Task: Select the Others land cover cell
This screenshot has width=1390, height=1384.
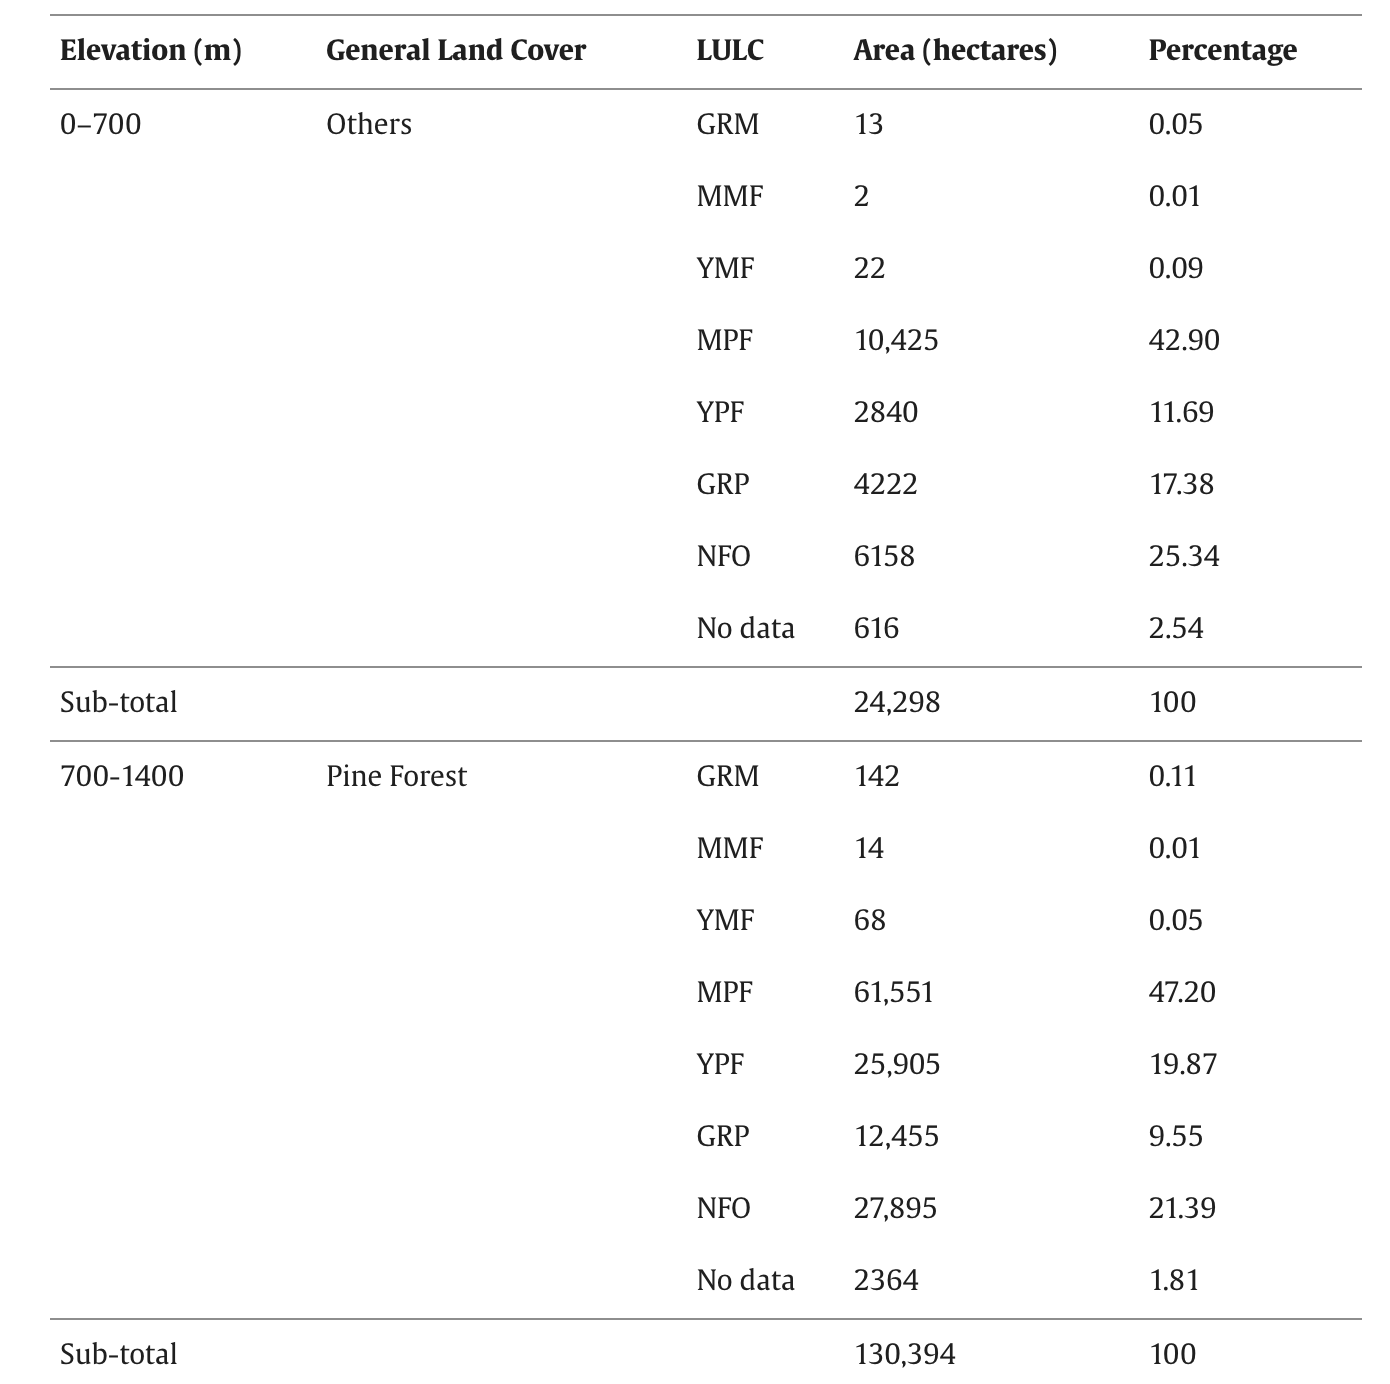Action: tap(369, 124)
